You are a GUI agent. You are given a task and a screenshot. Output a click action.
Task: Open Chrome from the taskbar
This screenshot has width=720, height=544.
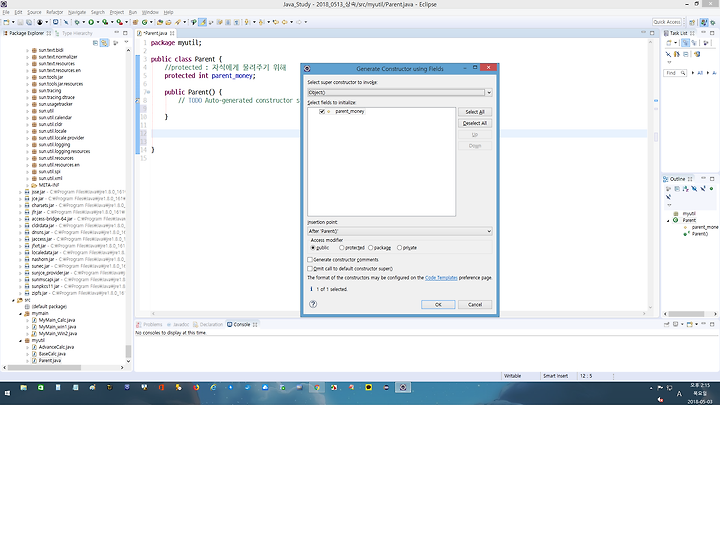click(x=317, y=387)
